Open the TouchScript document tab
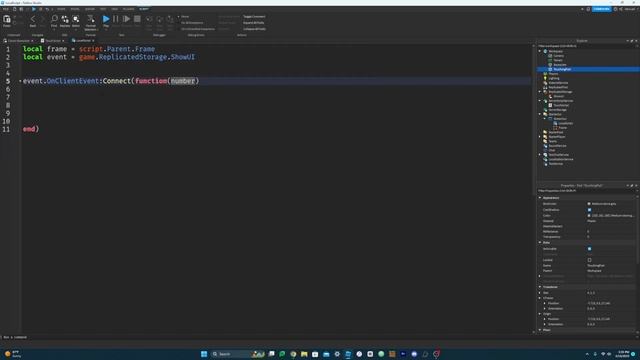 coord(52,41)
